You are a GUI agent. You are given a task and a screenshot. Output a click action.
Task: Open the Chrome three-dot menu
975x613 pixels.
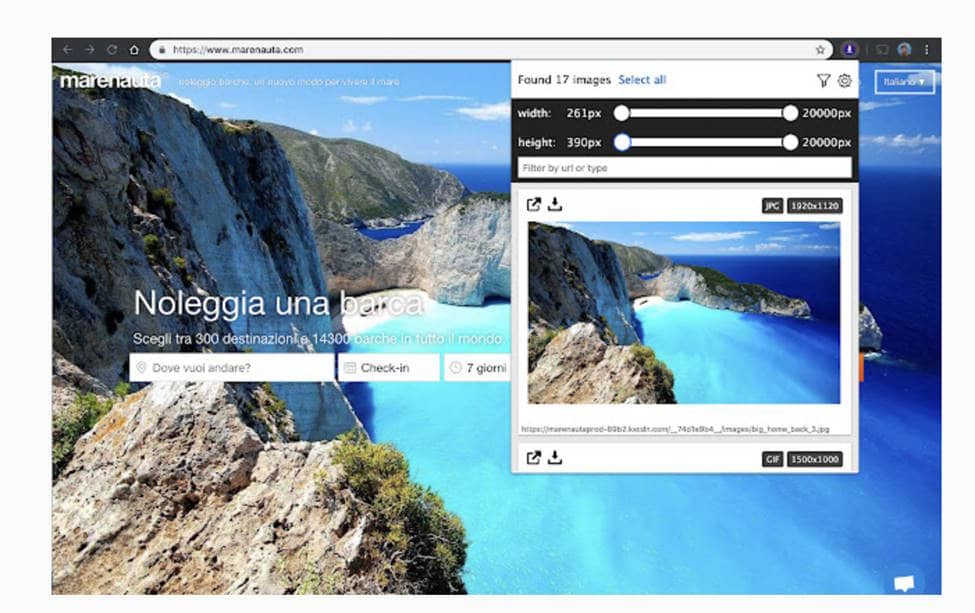click(927, 48)
